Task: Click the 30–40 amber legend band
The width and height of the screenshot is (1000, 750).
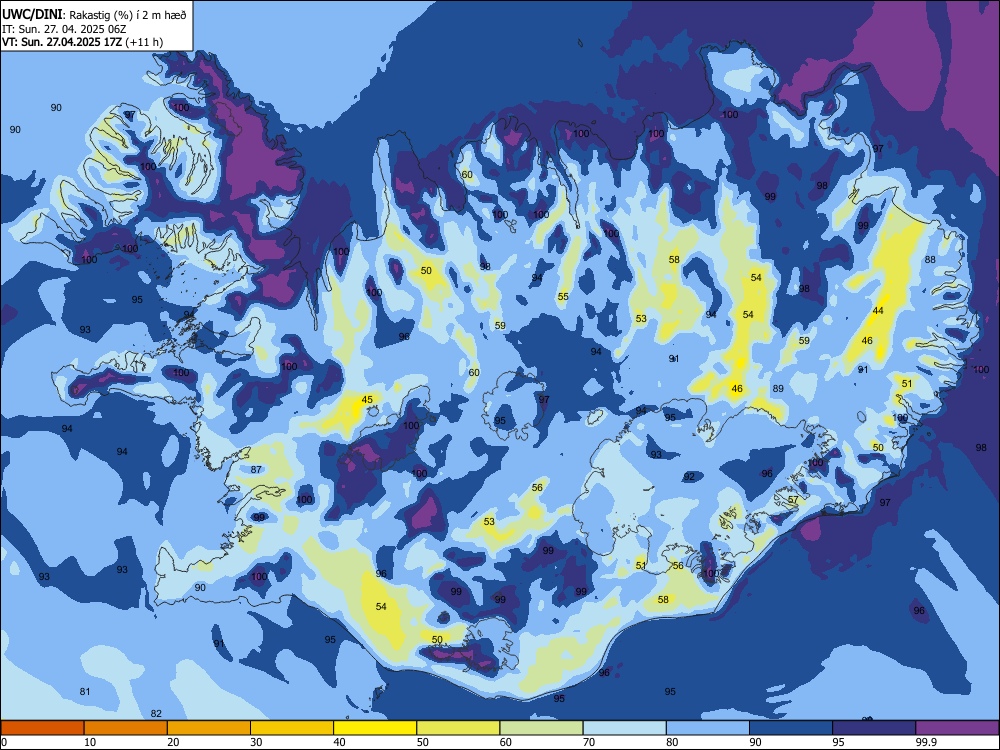Action: 292,728
